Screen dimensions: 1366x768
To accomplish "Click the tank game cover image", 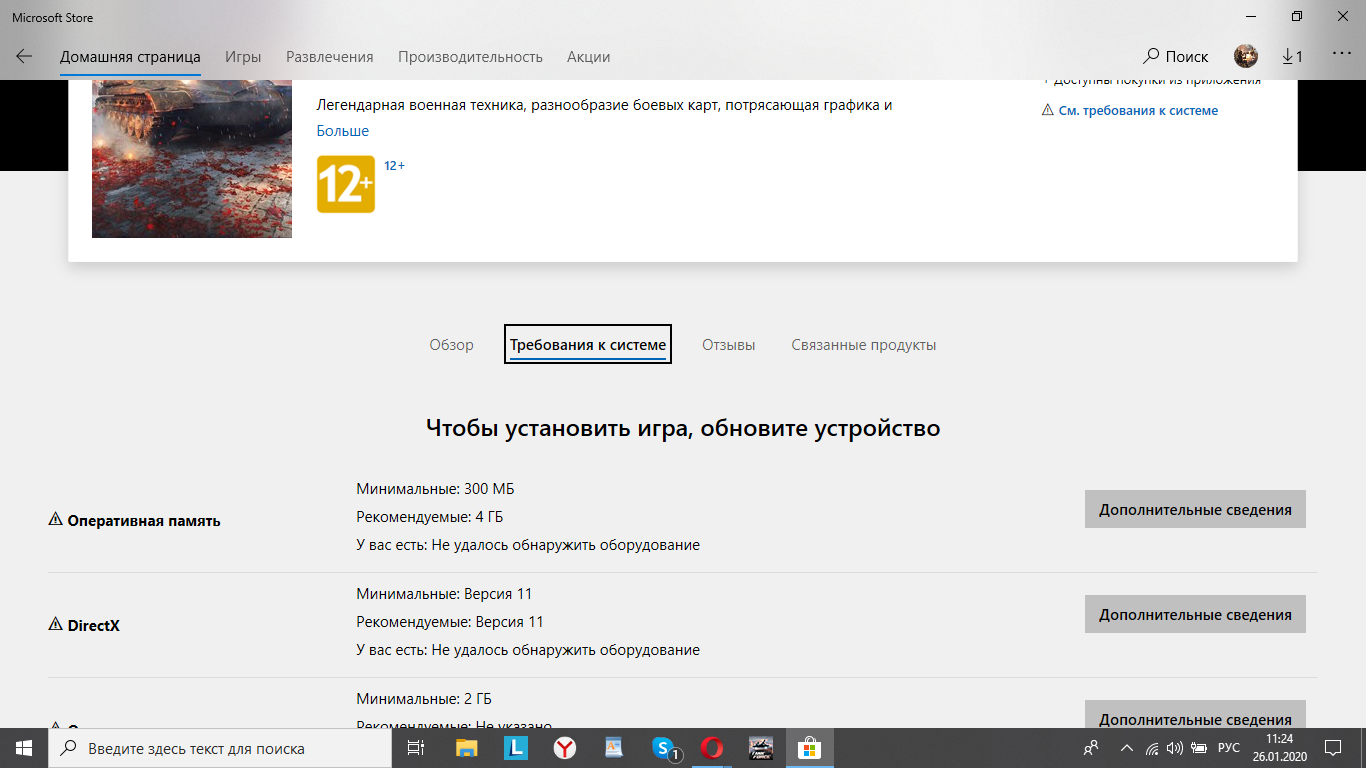I will 192,159.
